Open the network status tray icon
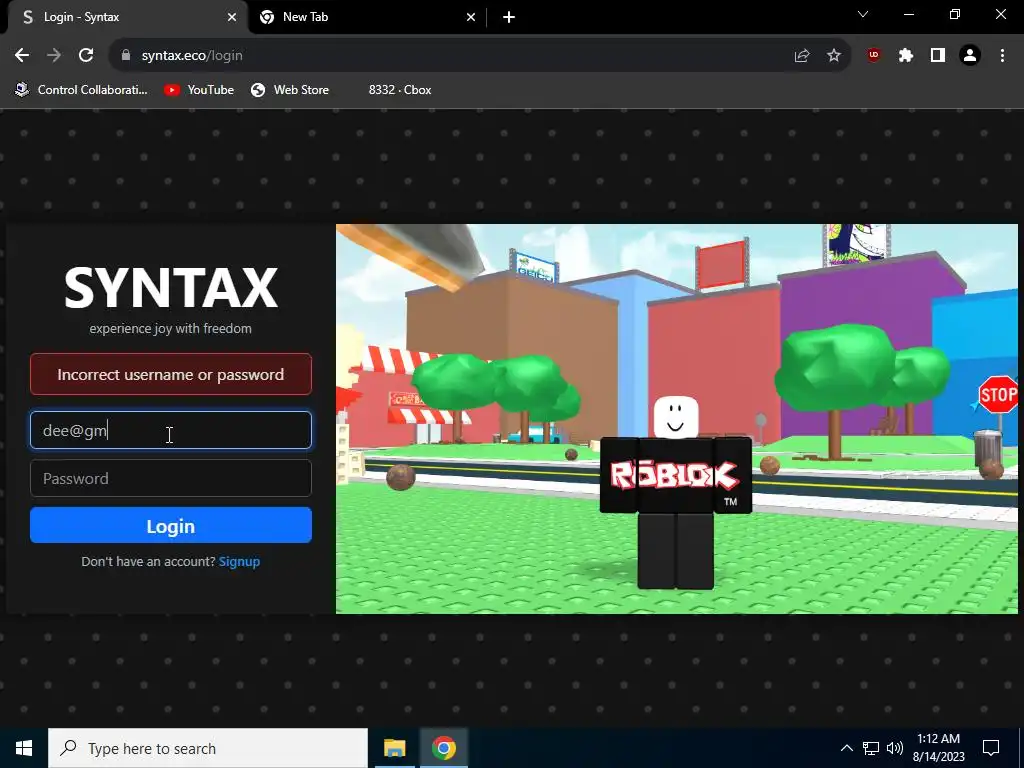This screenshot has height=768, width=1024. click(871, 748)
